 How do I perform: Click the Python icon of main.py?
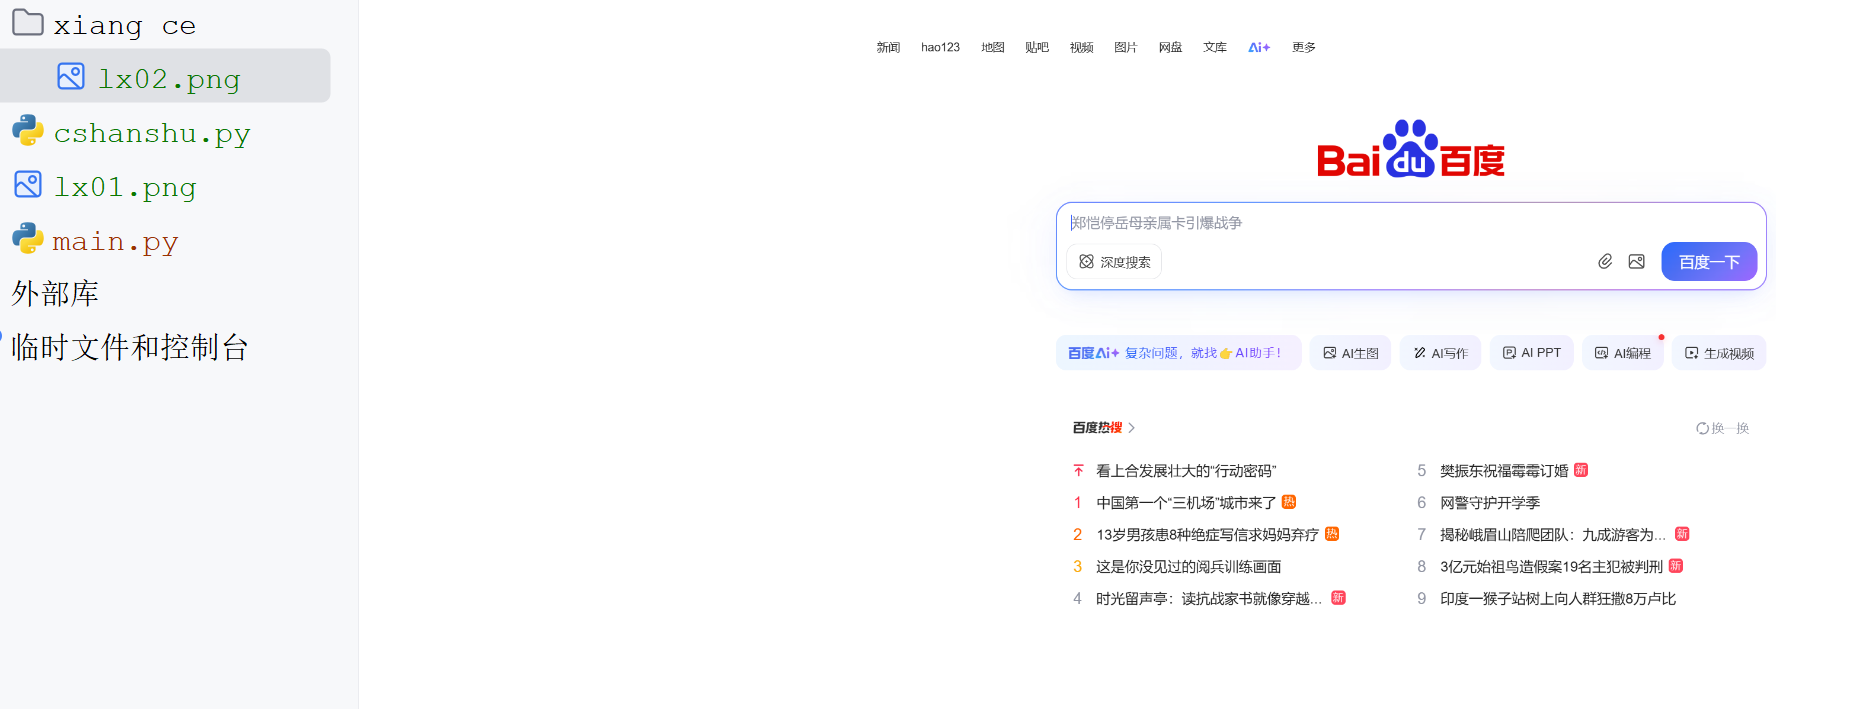(27, 238)
